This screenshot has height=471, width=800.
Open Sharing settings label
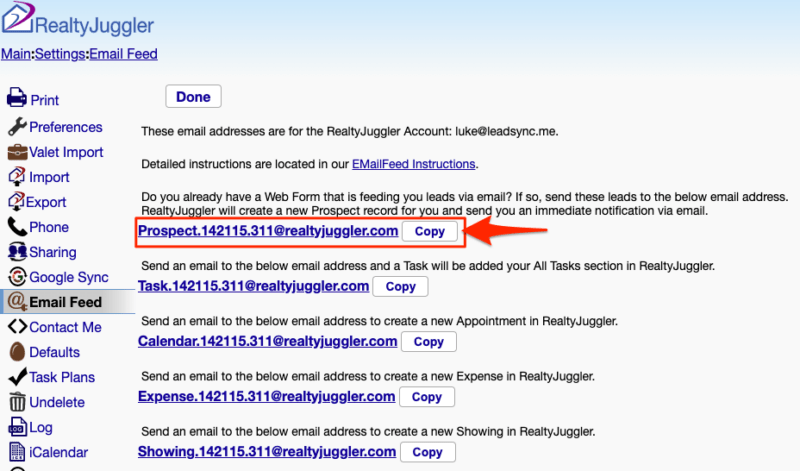(x=53, y=252)
